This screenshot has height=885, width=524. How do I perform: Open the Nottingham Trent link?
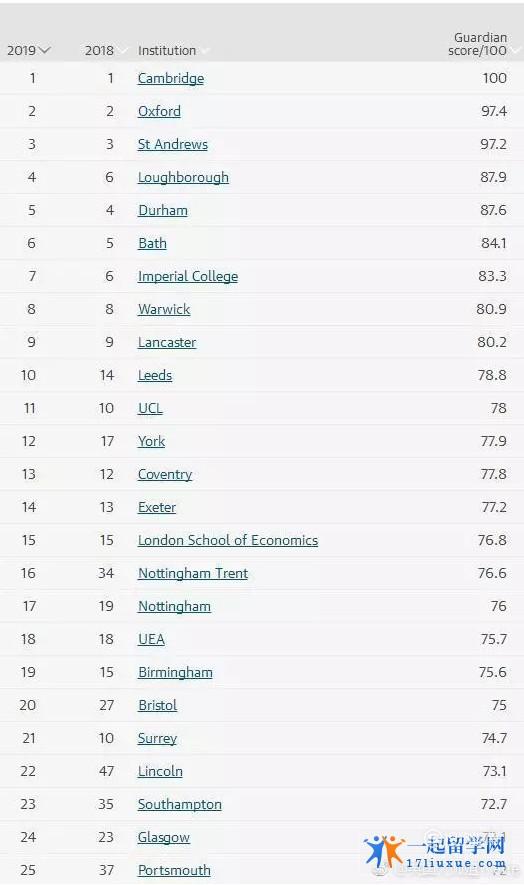coord(193,573)
